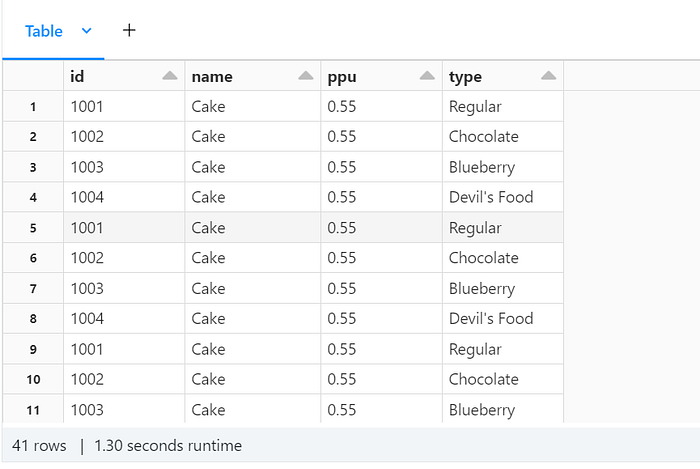The height and width of the screenshot is (469, 700).
Task: Open the Table tab dropdown chevron
Action: 86,31
